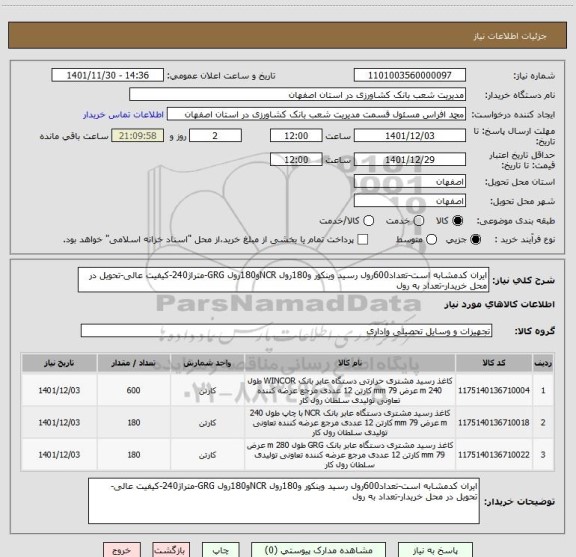Screen dimensions: 576x557
Task: Click unit کارتن in the GRG row
Action: (208, 455)
